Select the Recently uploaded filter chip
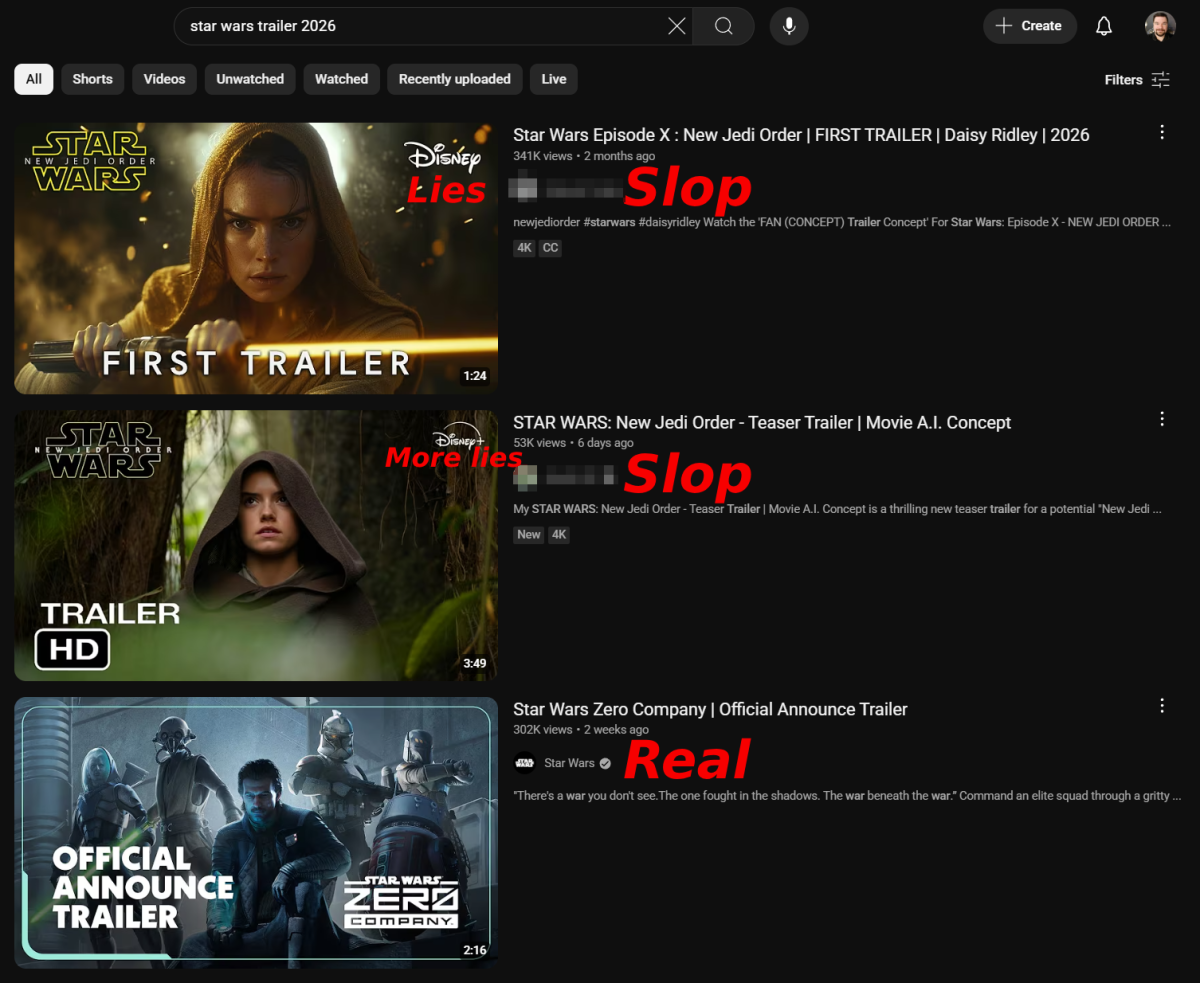1200x983 pixels. (x=455, y=79)
